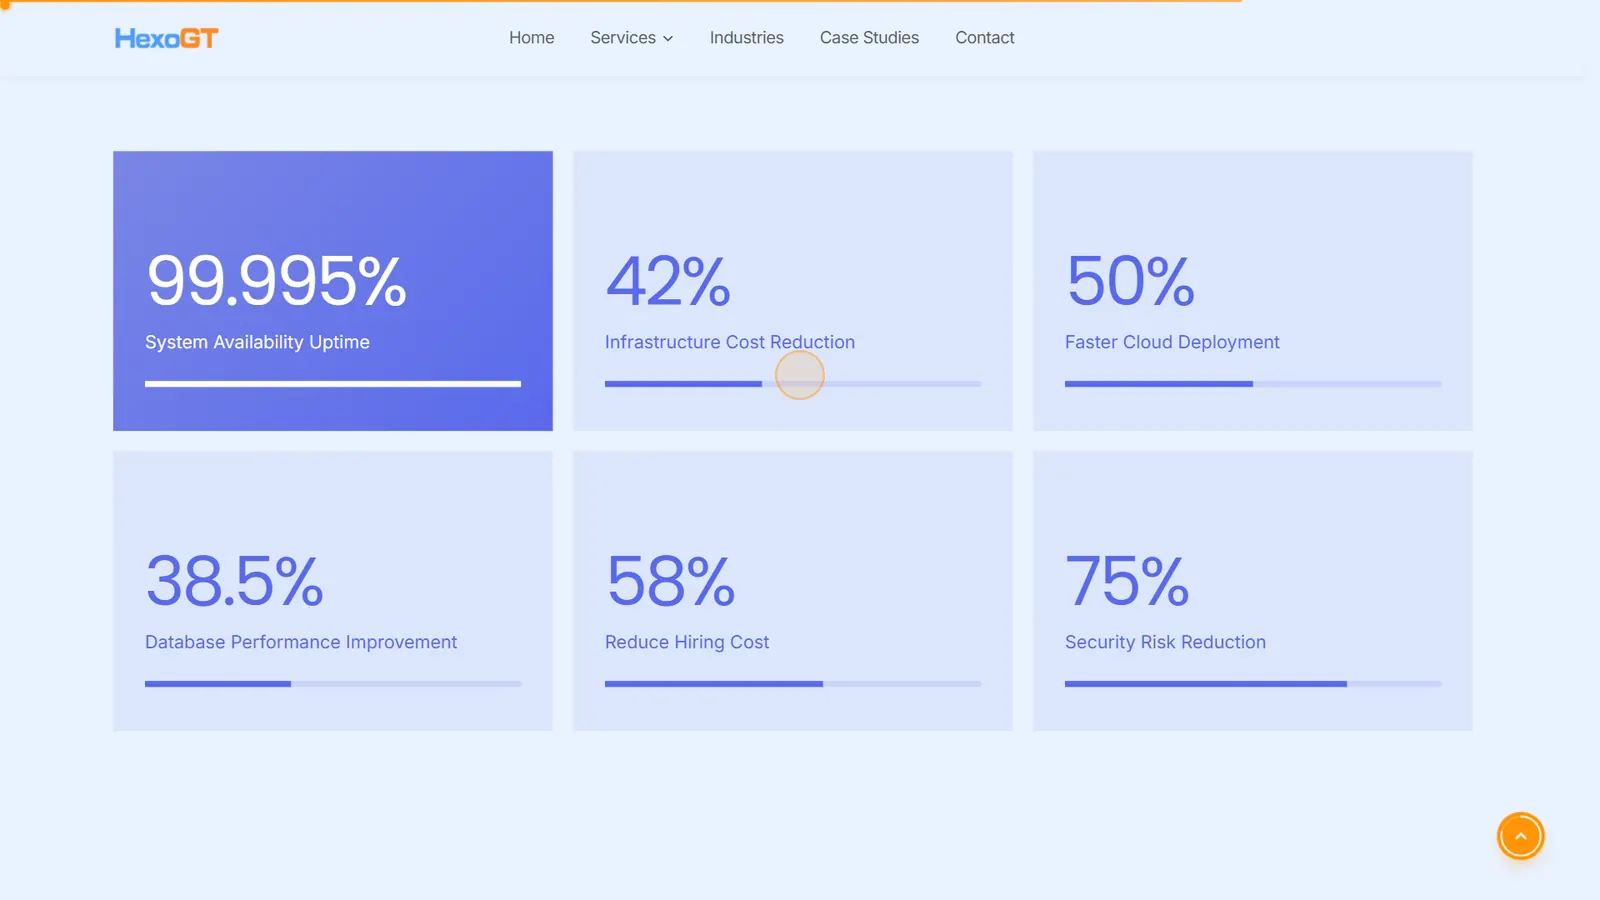
Task: Click the Reduce Hiring Cost progress bar
Action: (x=793, y=684)
